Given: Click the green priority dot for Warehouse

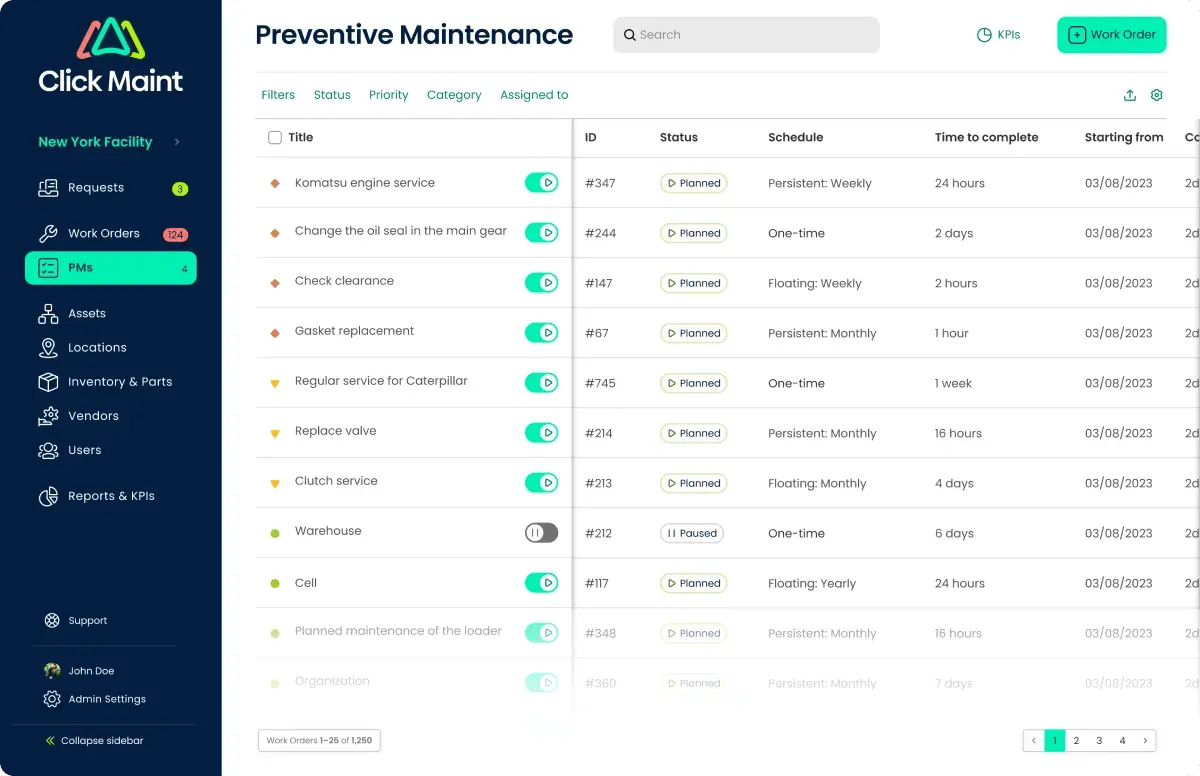Looking at the screenshot, I should pyautogui.click(x=275, y=534).
